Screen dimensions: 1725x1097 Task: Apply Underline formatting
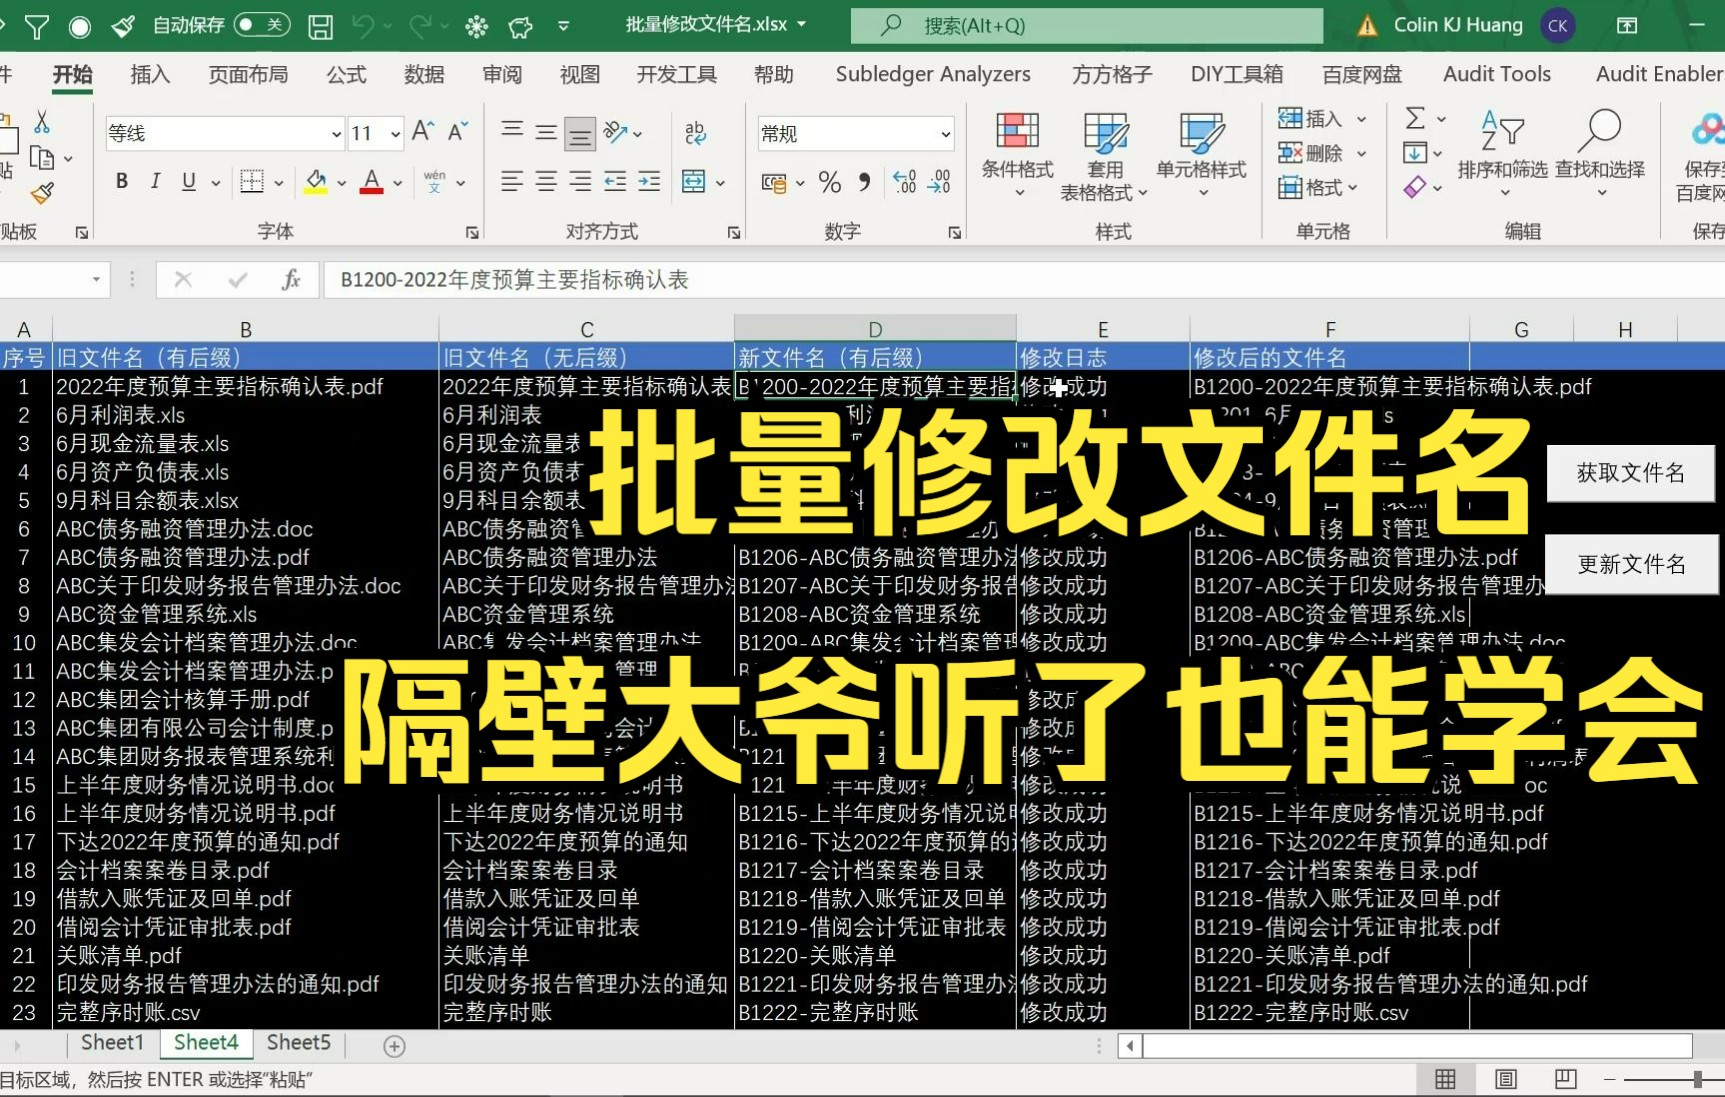tap(188, 181)
